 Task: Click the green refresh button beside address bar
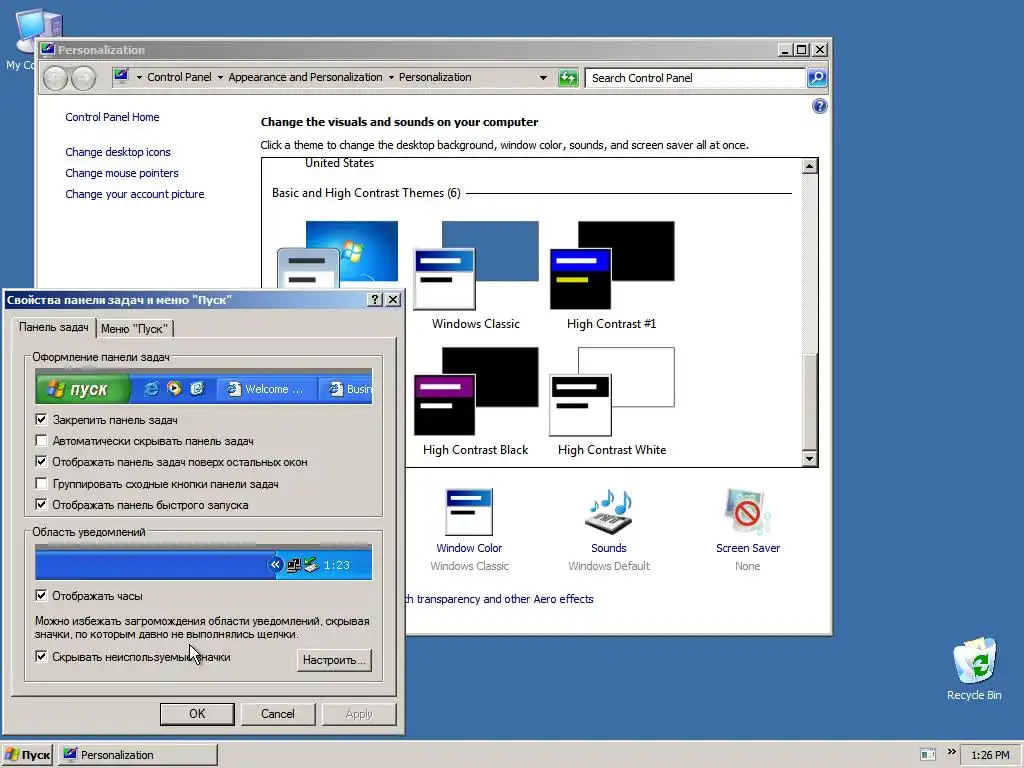click(568, 78)
